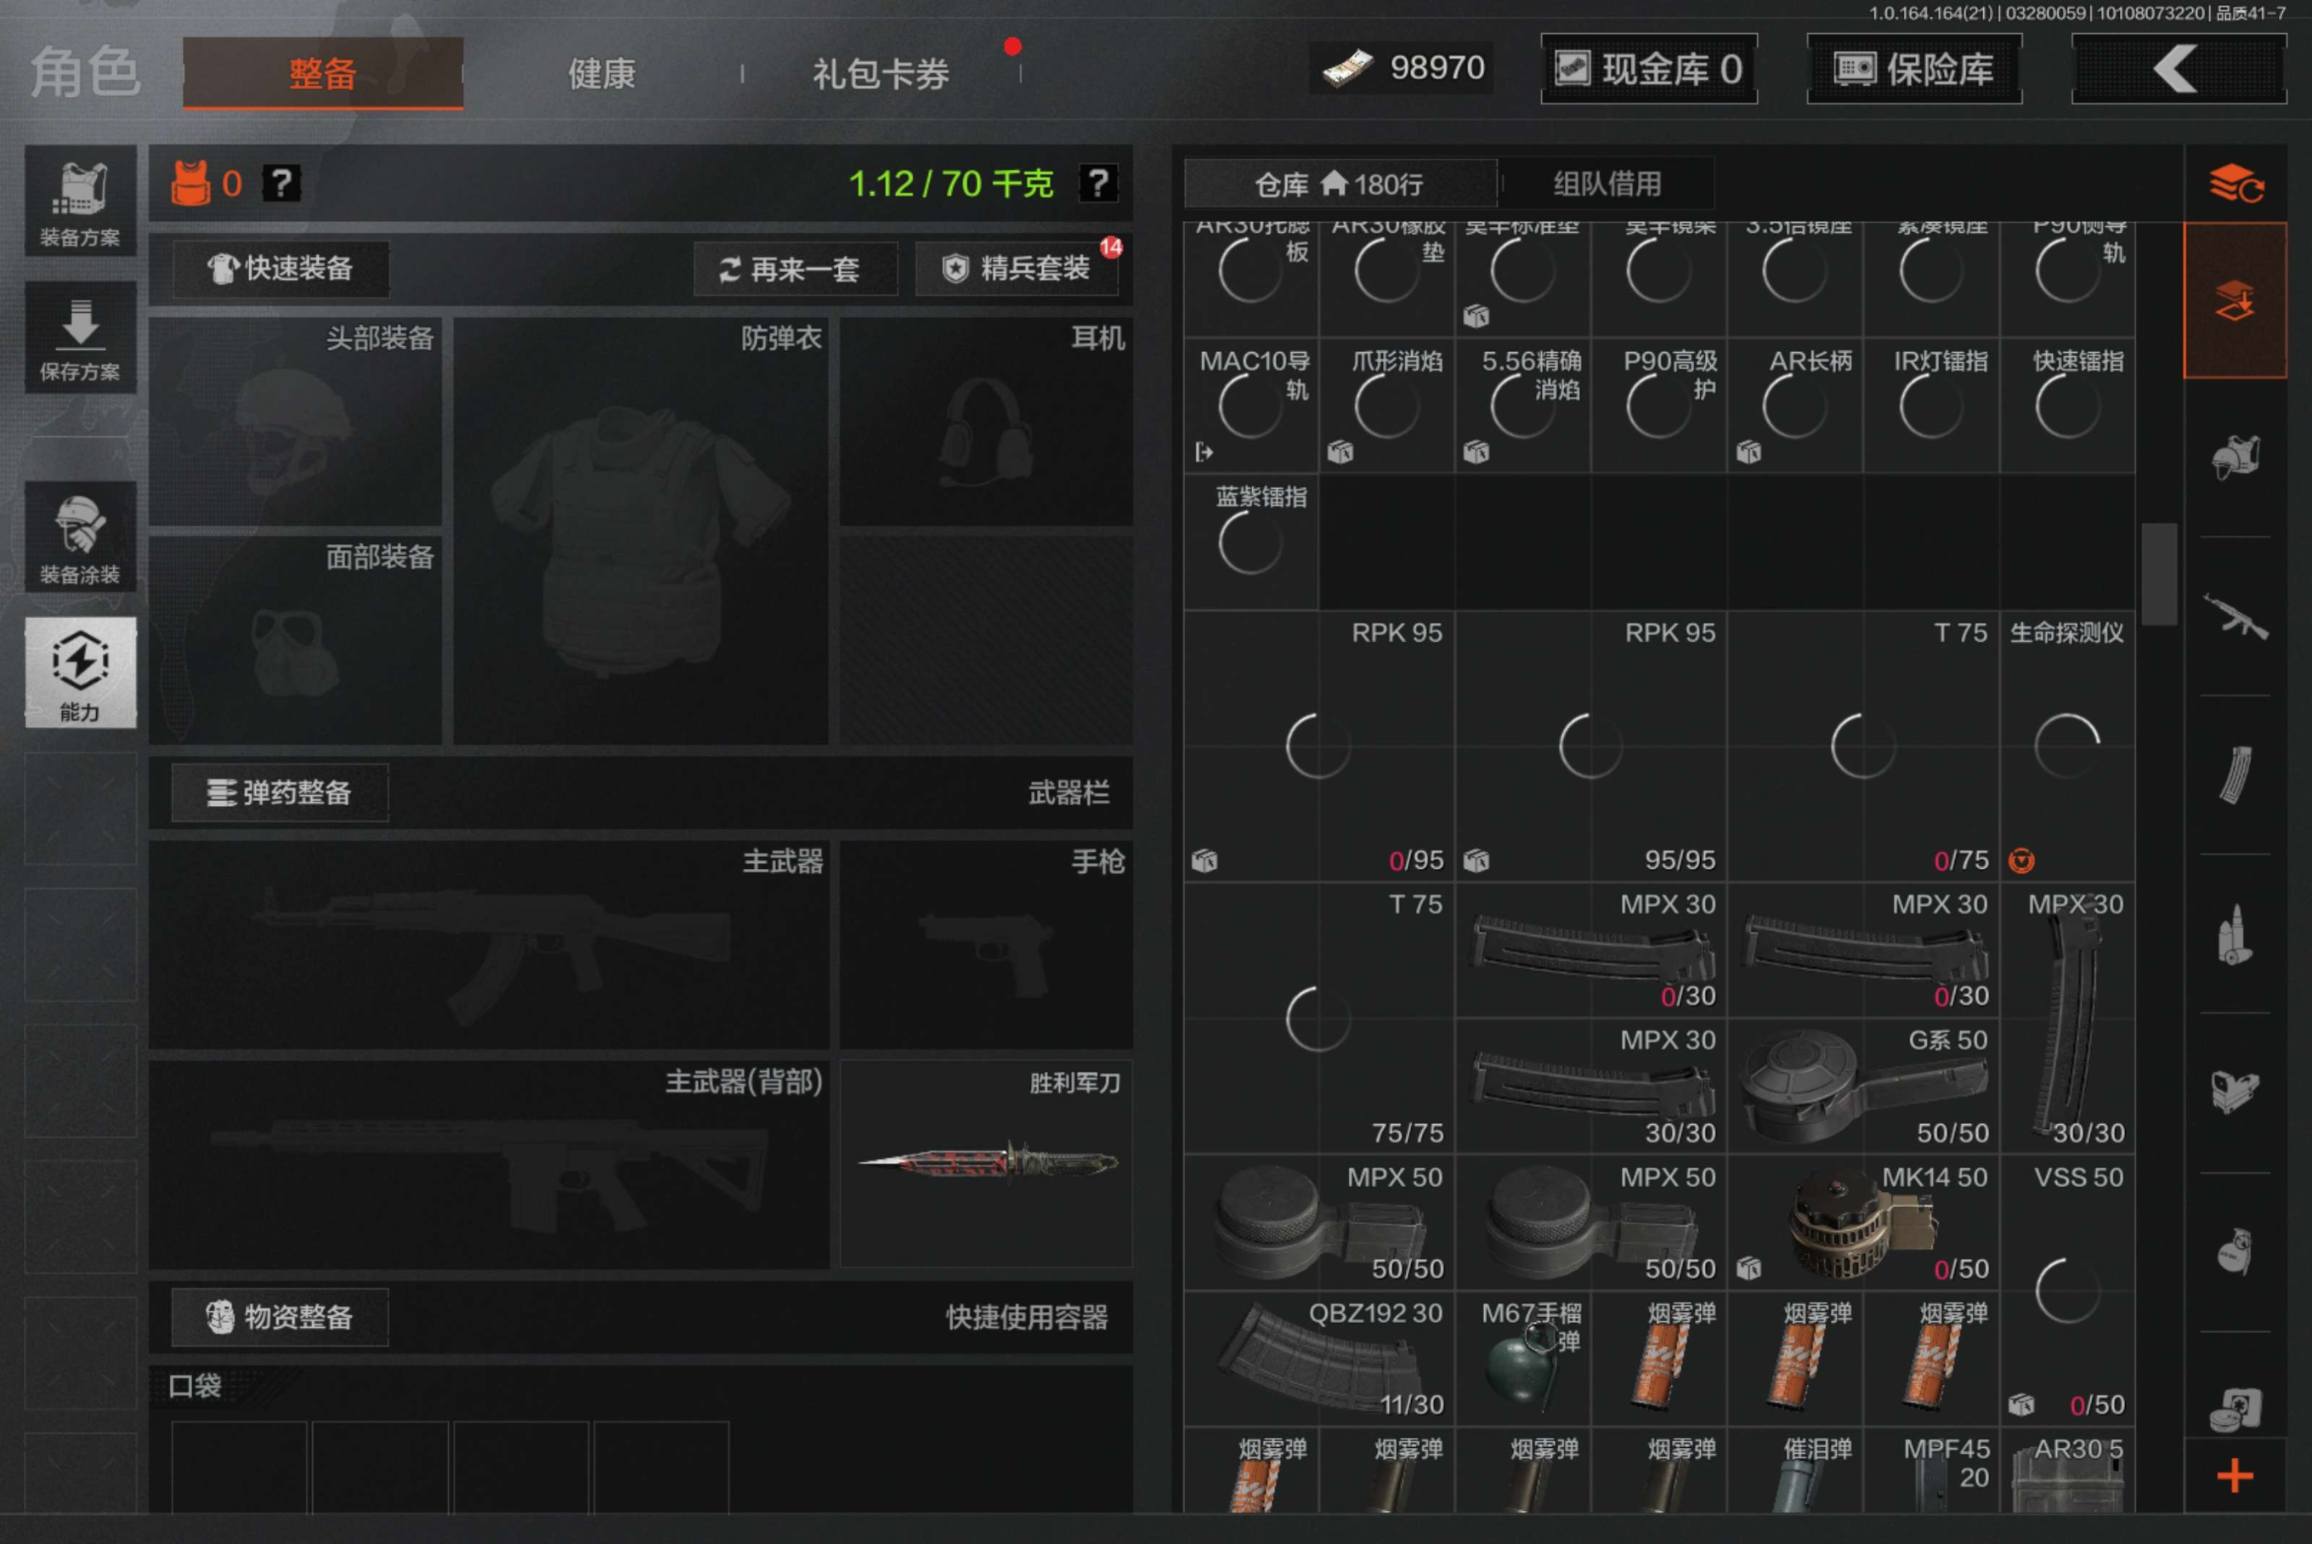
Task: Click the weight help question mark
Action: [1098, 183]
